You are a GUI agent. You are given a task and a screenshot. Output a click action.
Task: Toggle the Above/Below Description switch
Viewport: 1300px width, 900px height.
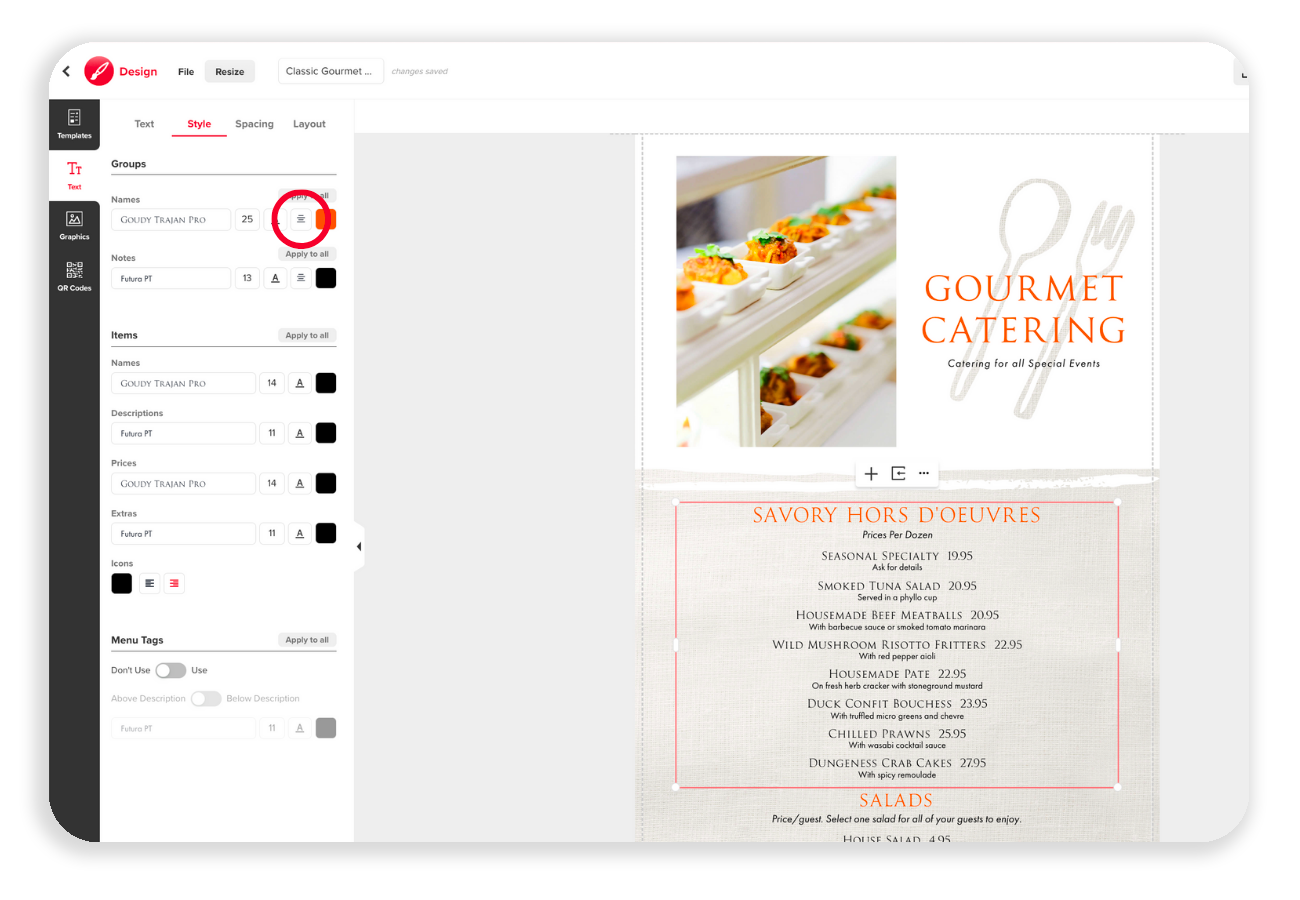(206, 698)
